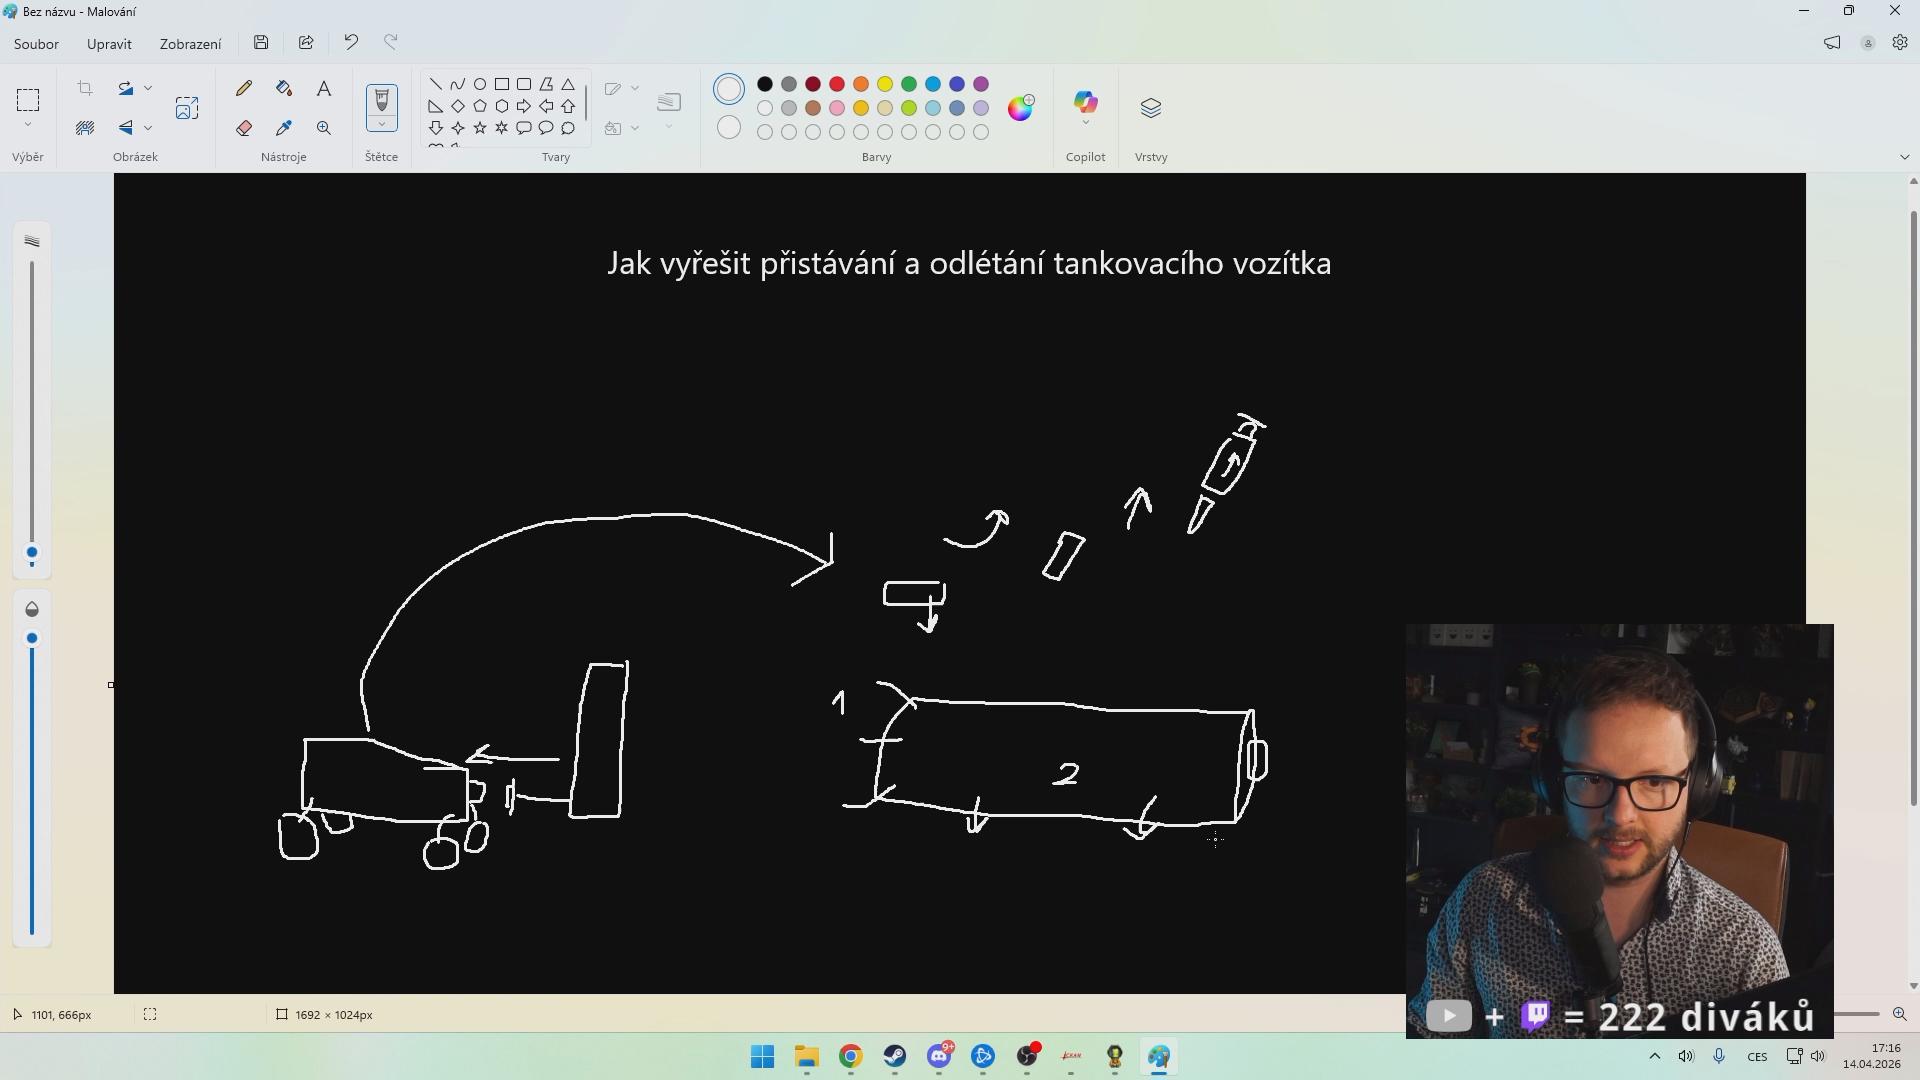Select the Magnifier zoom tool
1920x1080 pixels.
pyautogui.click(x=324, y=128)
